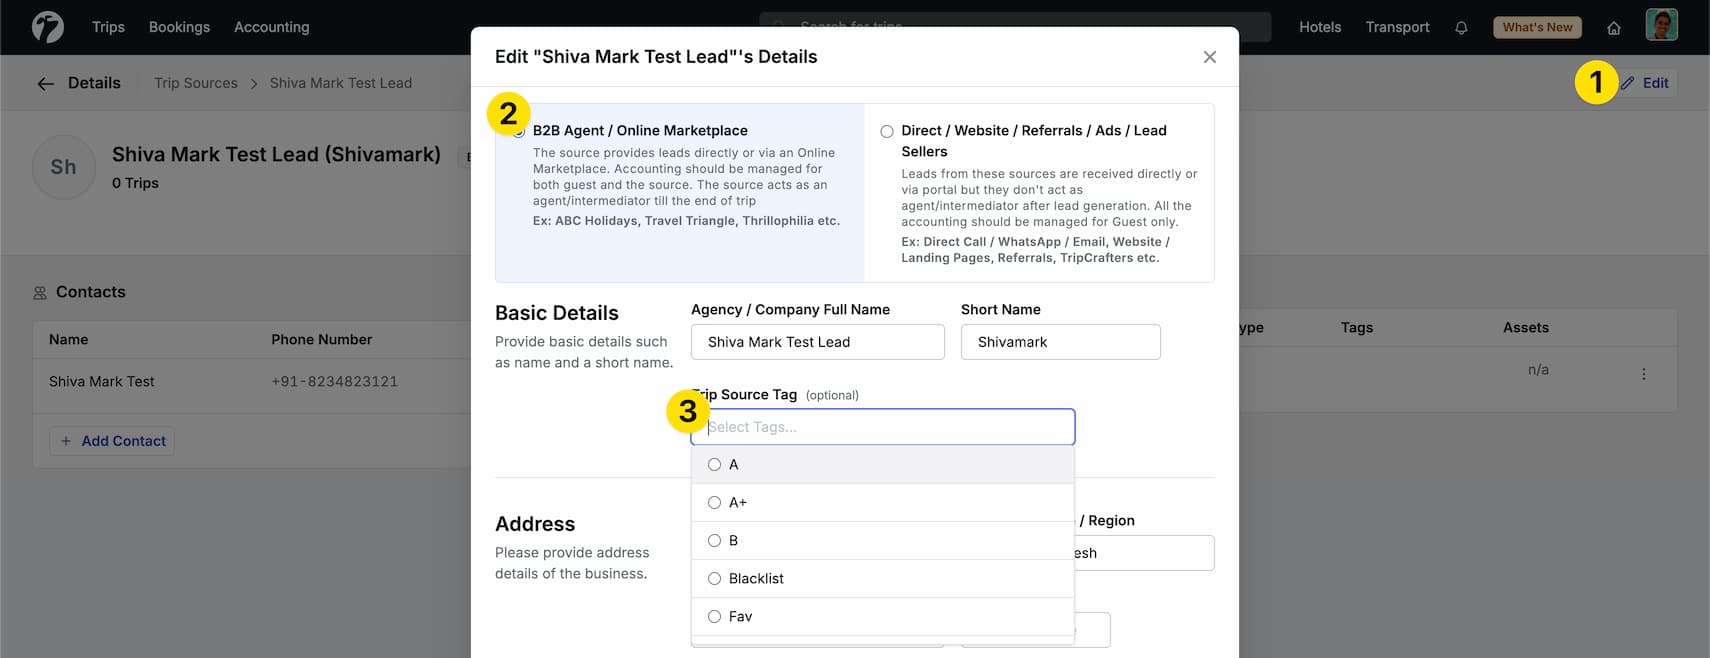Open the notifications bell
Screen dimensions: 1710x658
[1461, 28]
